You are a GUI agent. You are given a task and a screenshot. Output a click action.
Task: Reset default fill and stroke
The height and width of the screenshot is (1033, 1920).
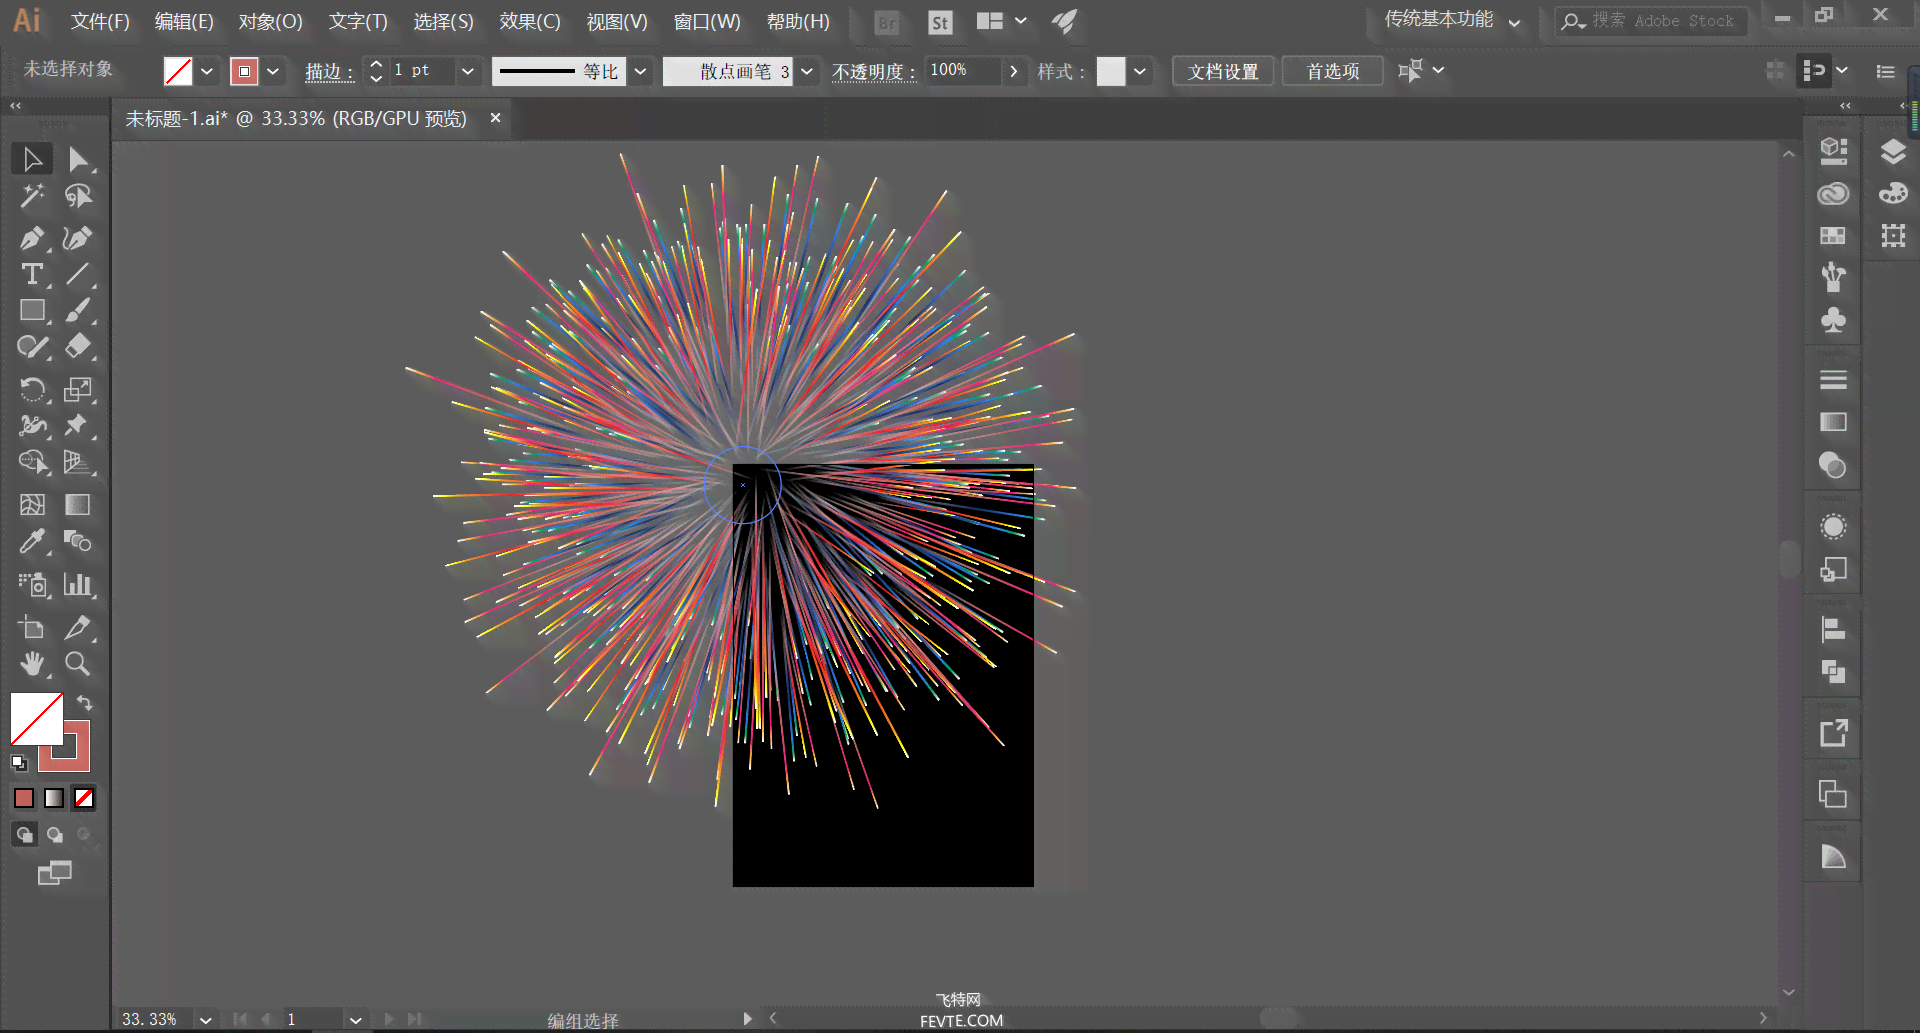pos(19,763)
